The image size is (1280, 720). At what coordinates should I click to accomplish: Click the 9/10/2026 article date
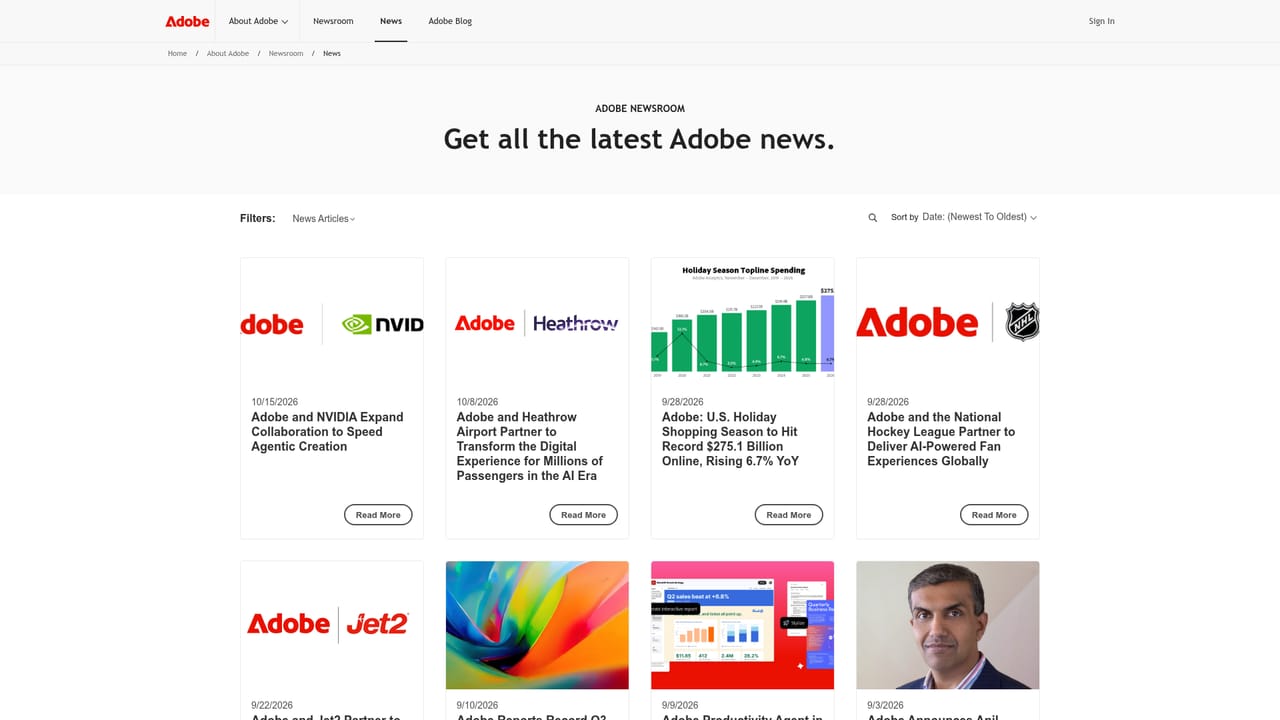click(477, 705)
